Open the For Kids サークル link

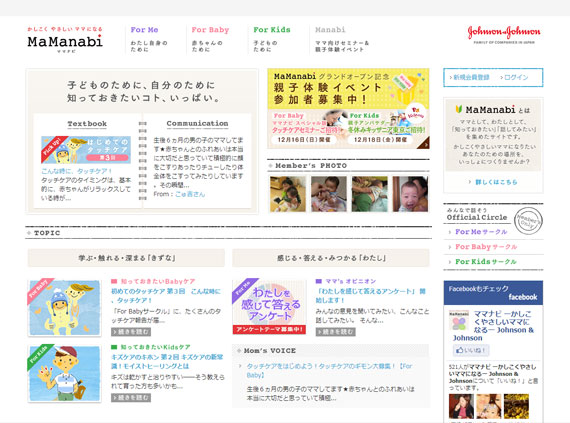coord(485,262)
